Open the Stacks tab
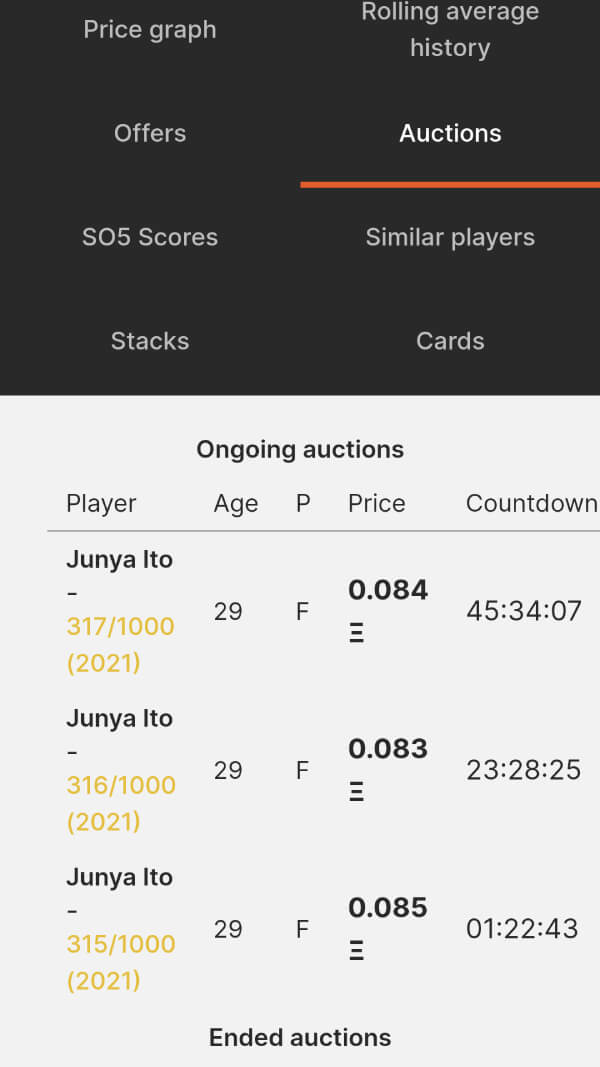 click(x=150, y=341)
